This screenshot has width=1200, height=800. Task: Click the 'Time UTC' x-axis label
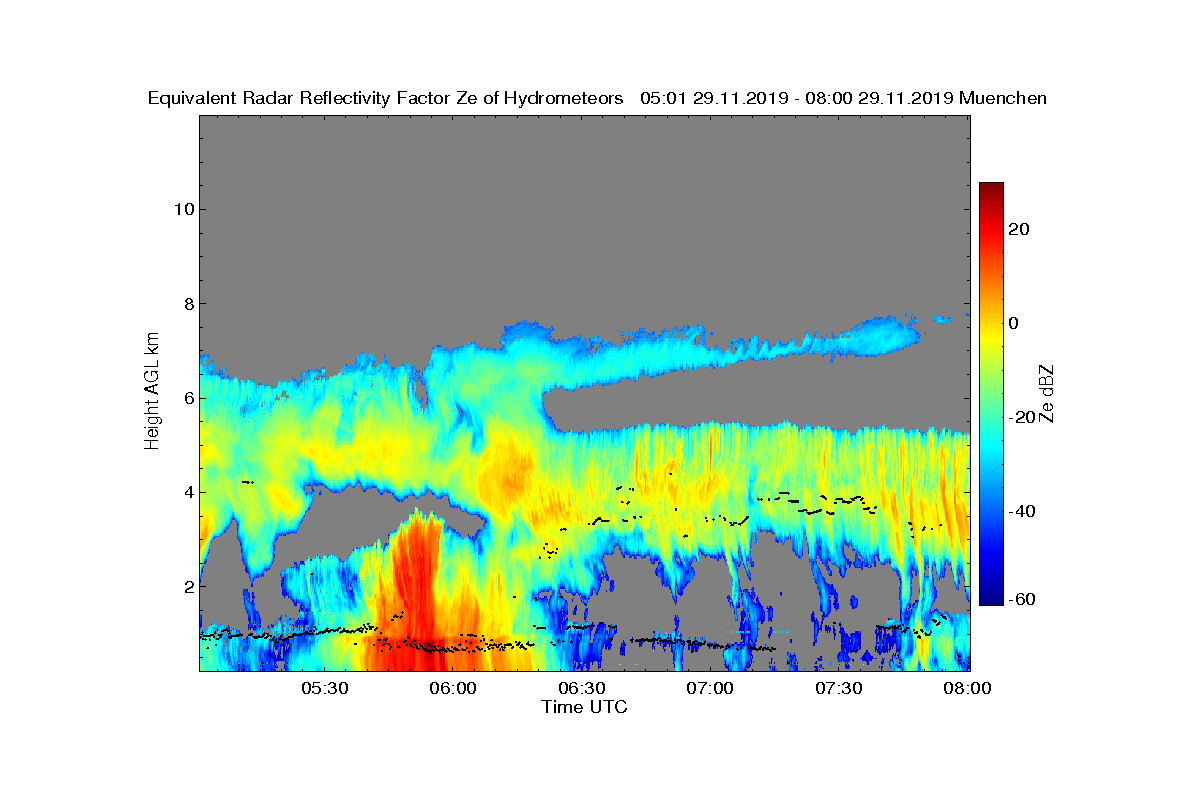point(584,707)
